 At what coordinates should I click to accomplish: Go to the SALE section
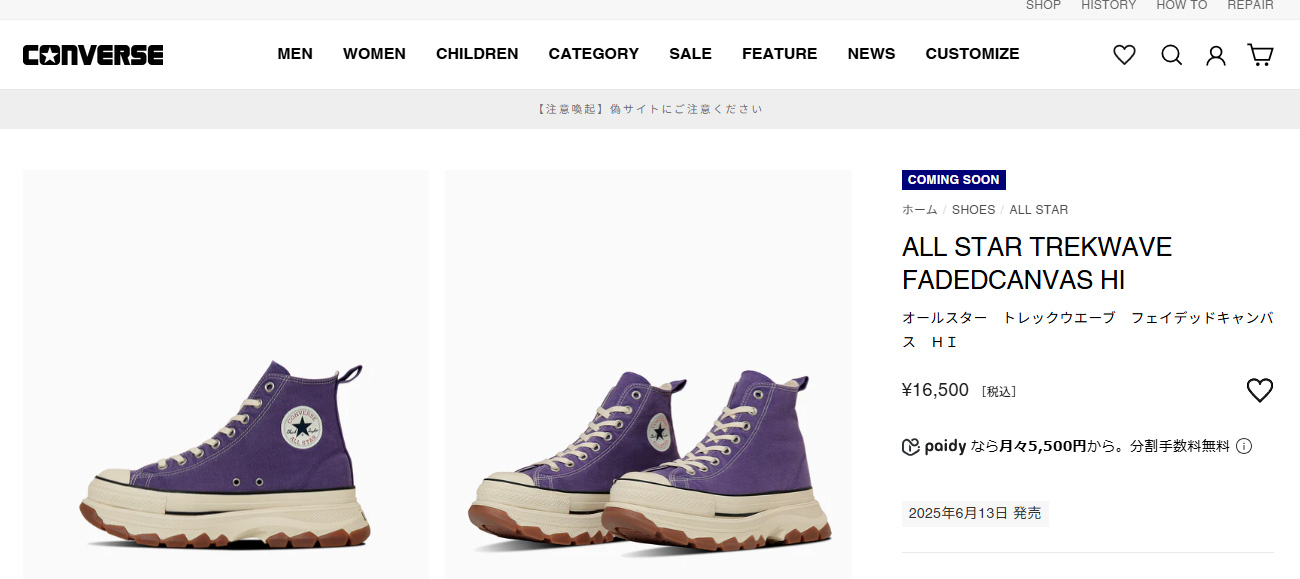tap(690, 54)
